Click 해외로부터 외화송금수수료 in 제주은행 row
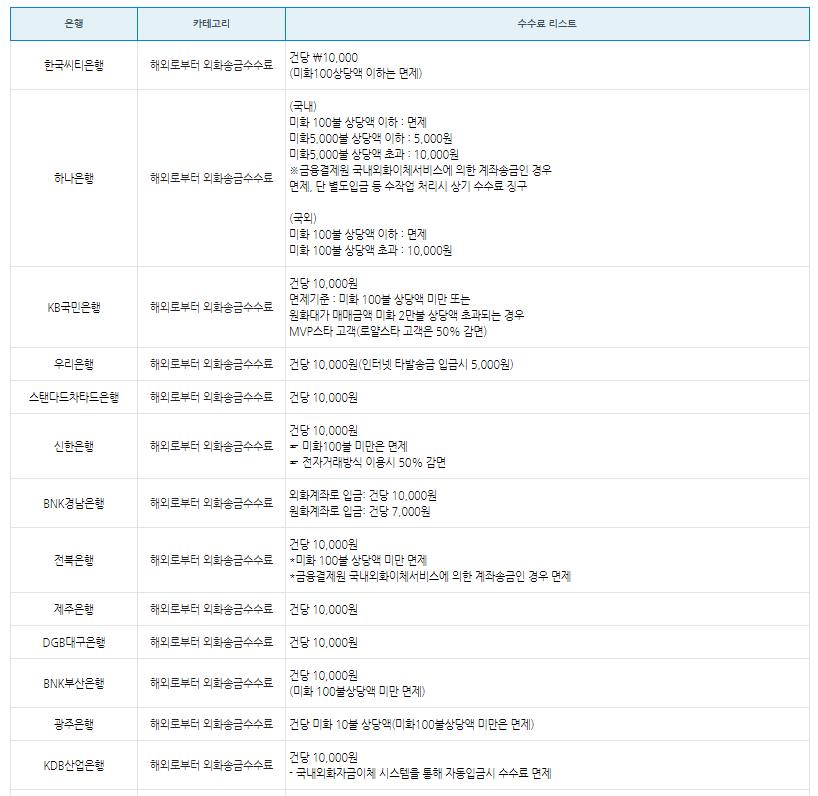 pyautogui.click(x=211, y=609)
